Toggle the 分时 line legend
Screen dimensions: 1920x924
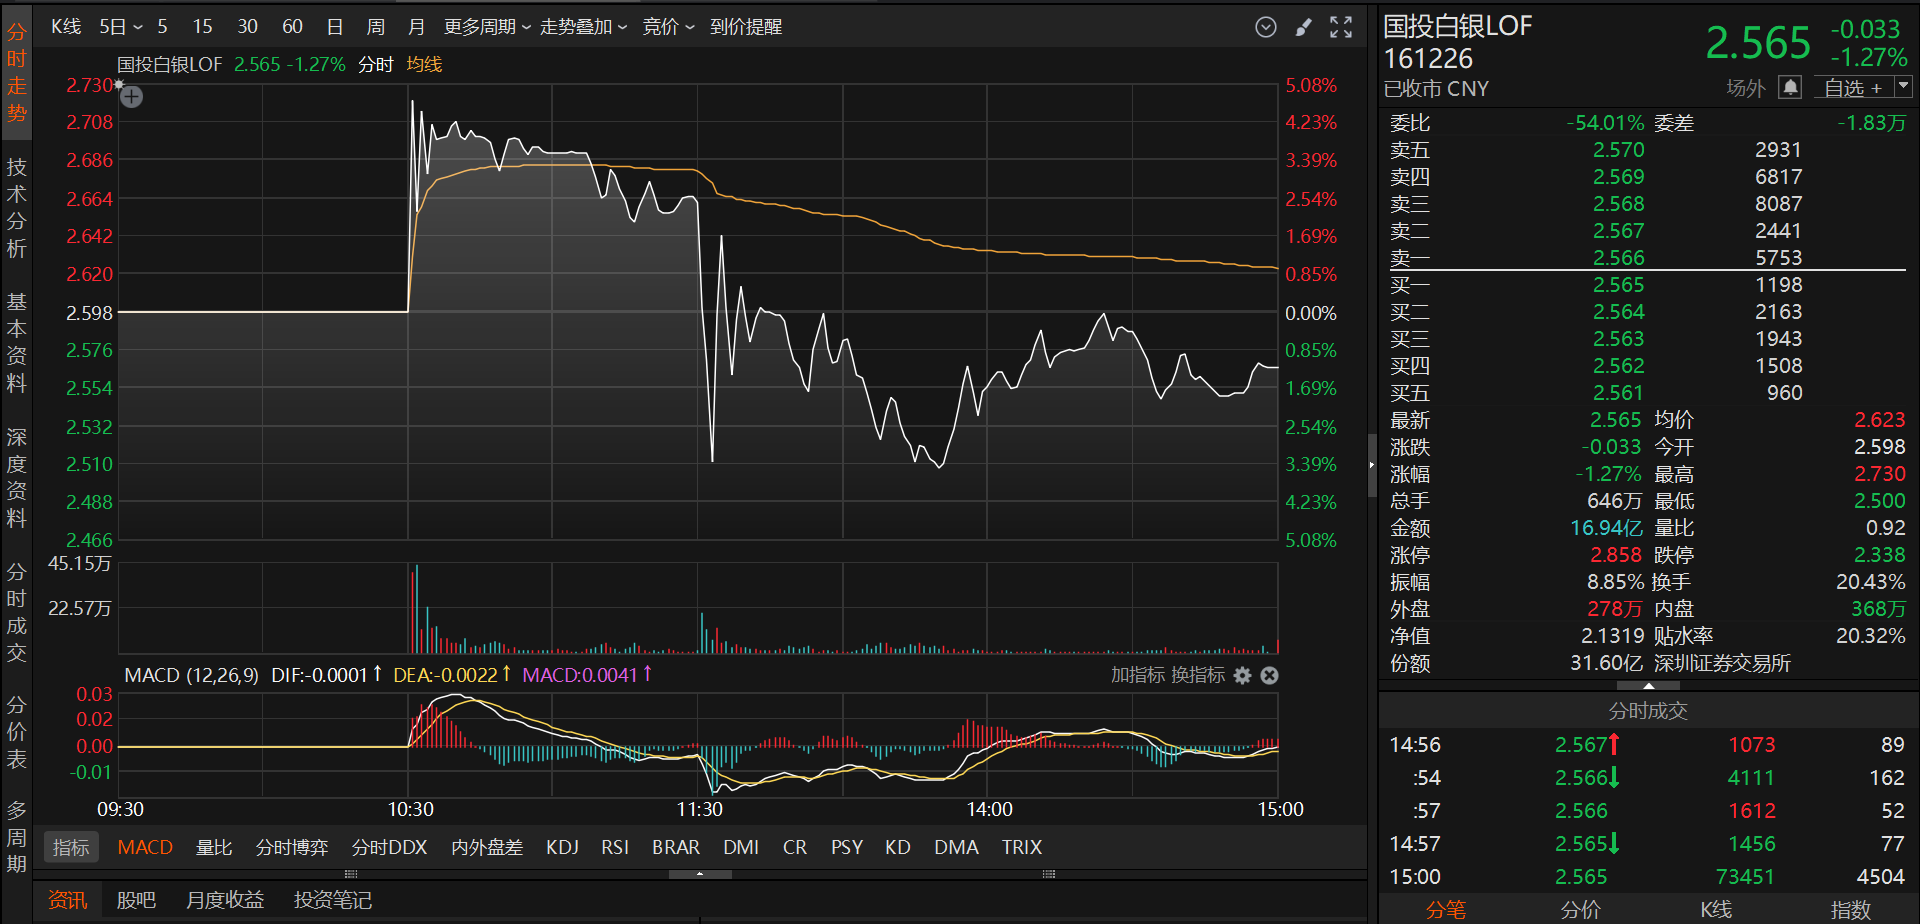pyautogui.click(x=376, y=65)
